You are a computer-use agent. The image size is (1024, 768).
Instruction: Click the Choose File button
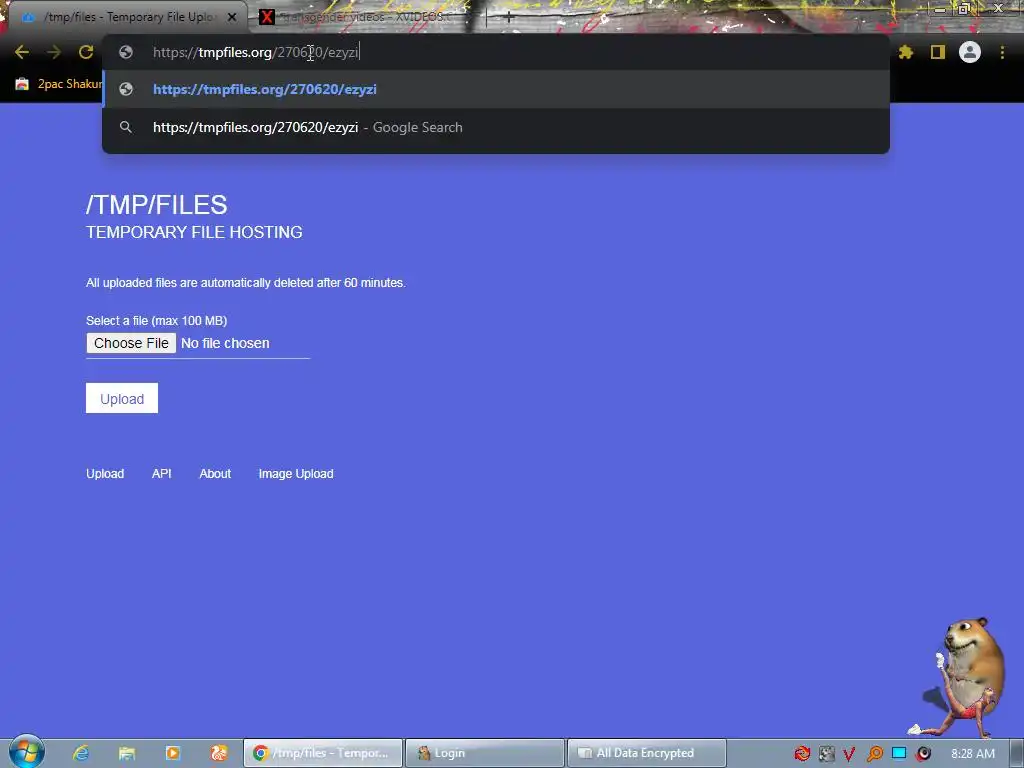(x=131, y=343)
